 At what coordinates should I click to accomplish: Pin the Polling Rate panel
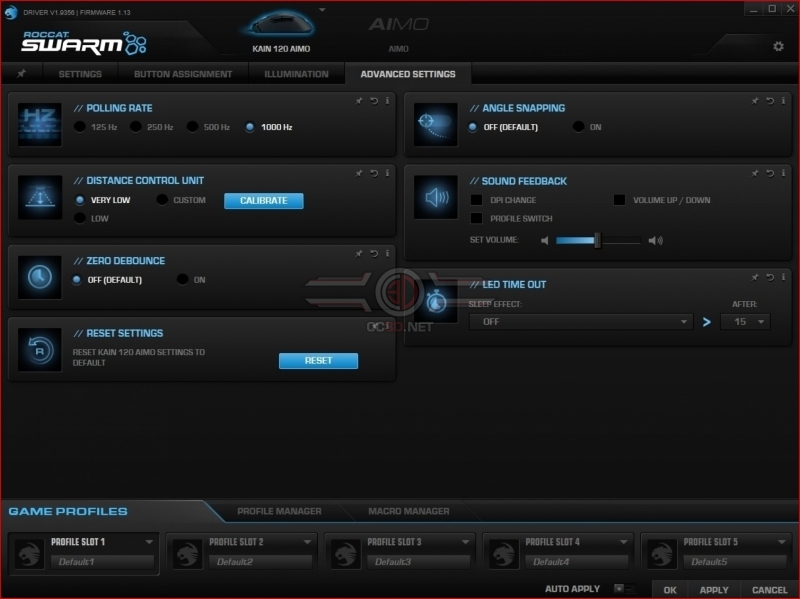pyautogui.click(x=359, y=101)
